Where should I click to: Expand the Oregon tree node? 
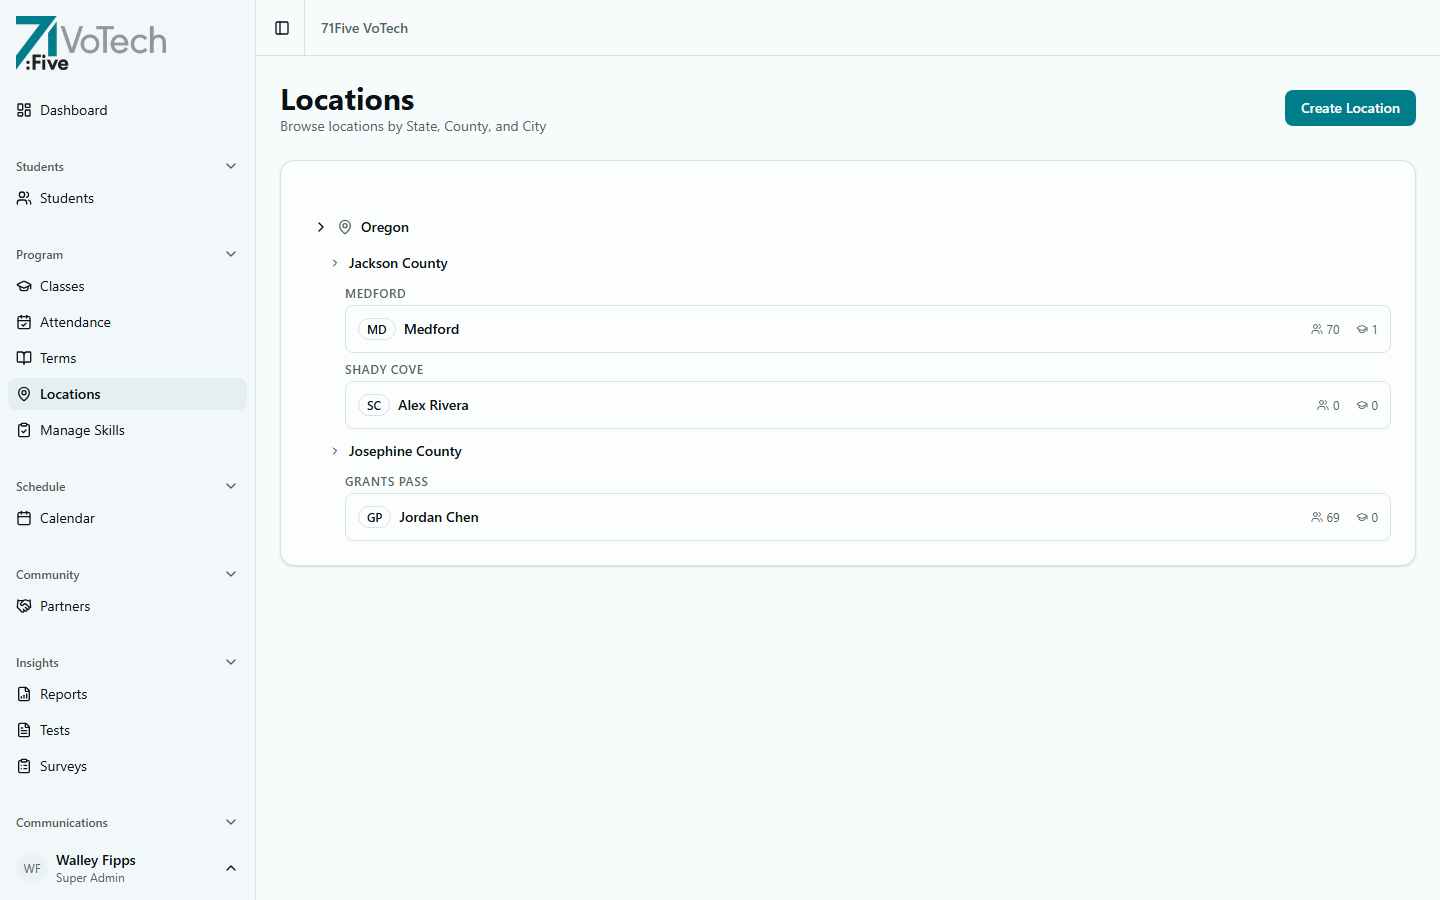[321, 227]
